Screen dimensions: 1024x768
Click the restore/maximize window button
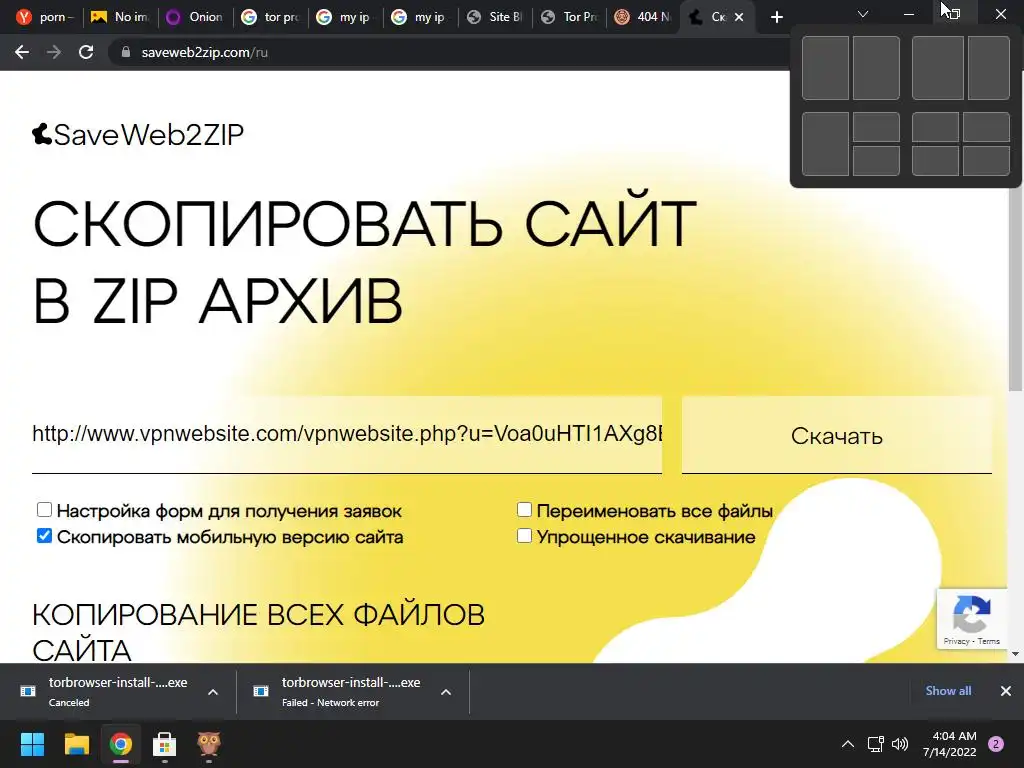954,14
